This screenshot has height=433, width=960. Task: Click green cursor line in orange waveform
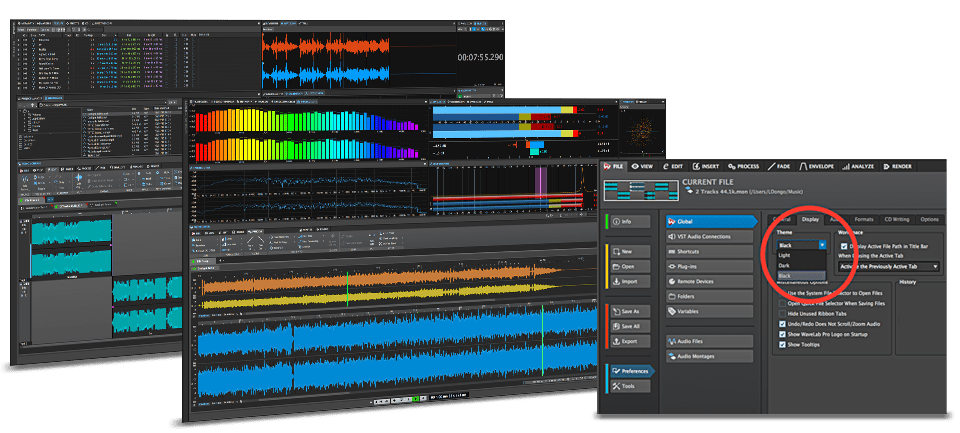coord(347,289)
